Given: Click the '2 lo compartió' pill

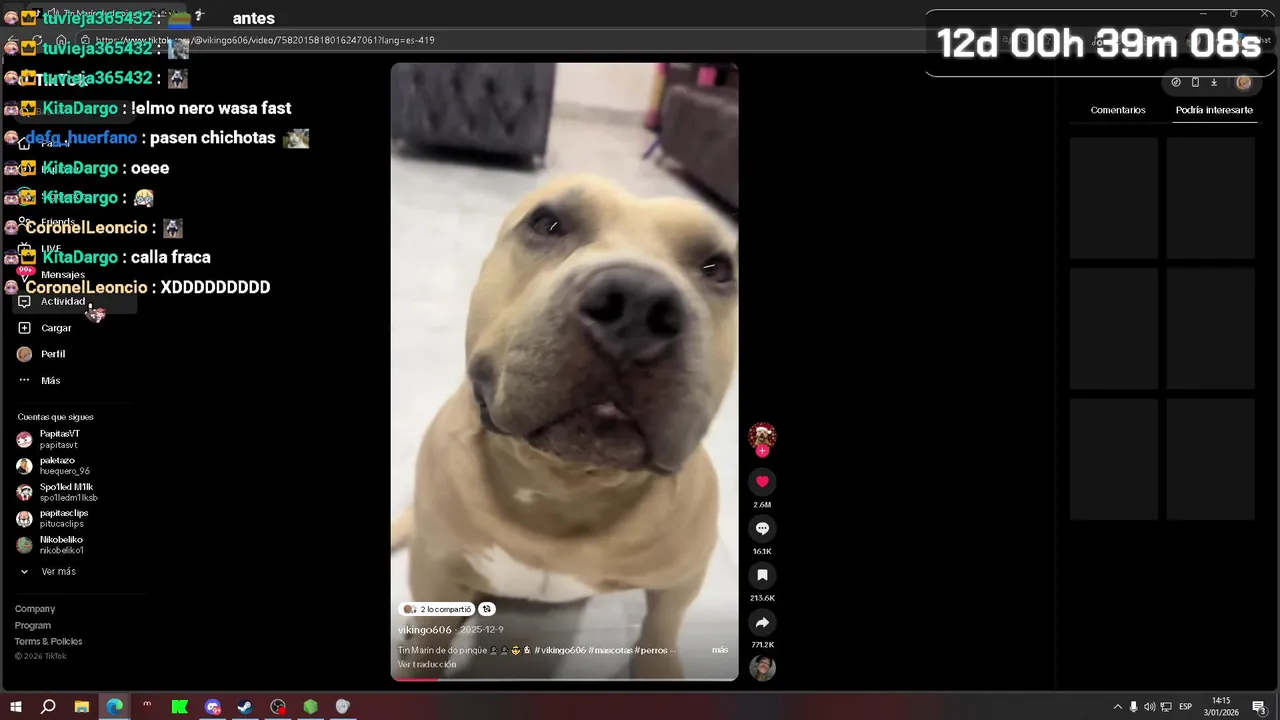Looking at the screenshot, I should click(x=436, y=609).
